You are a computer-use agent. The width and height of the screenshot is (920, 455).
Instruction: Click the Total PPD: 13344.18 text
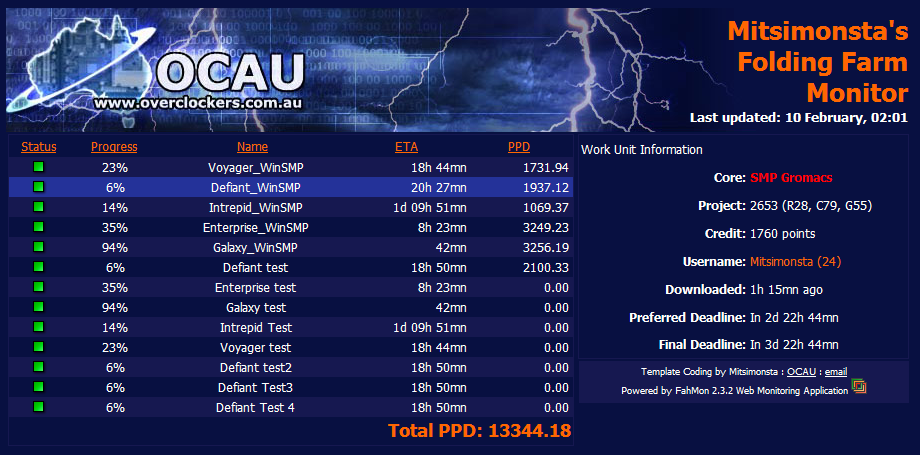point(479,430)
